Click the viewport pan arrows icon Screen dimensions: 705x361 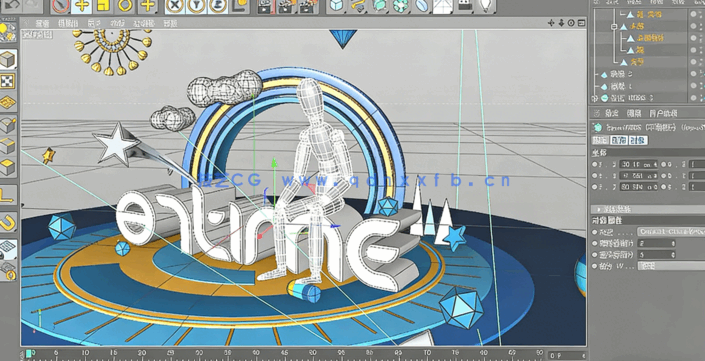551,23
